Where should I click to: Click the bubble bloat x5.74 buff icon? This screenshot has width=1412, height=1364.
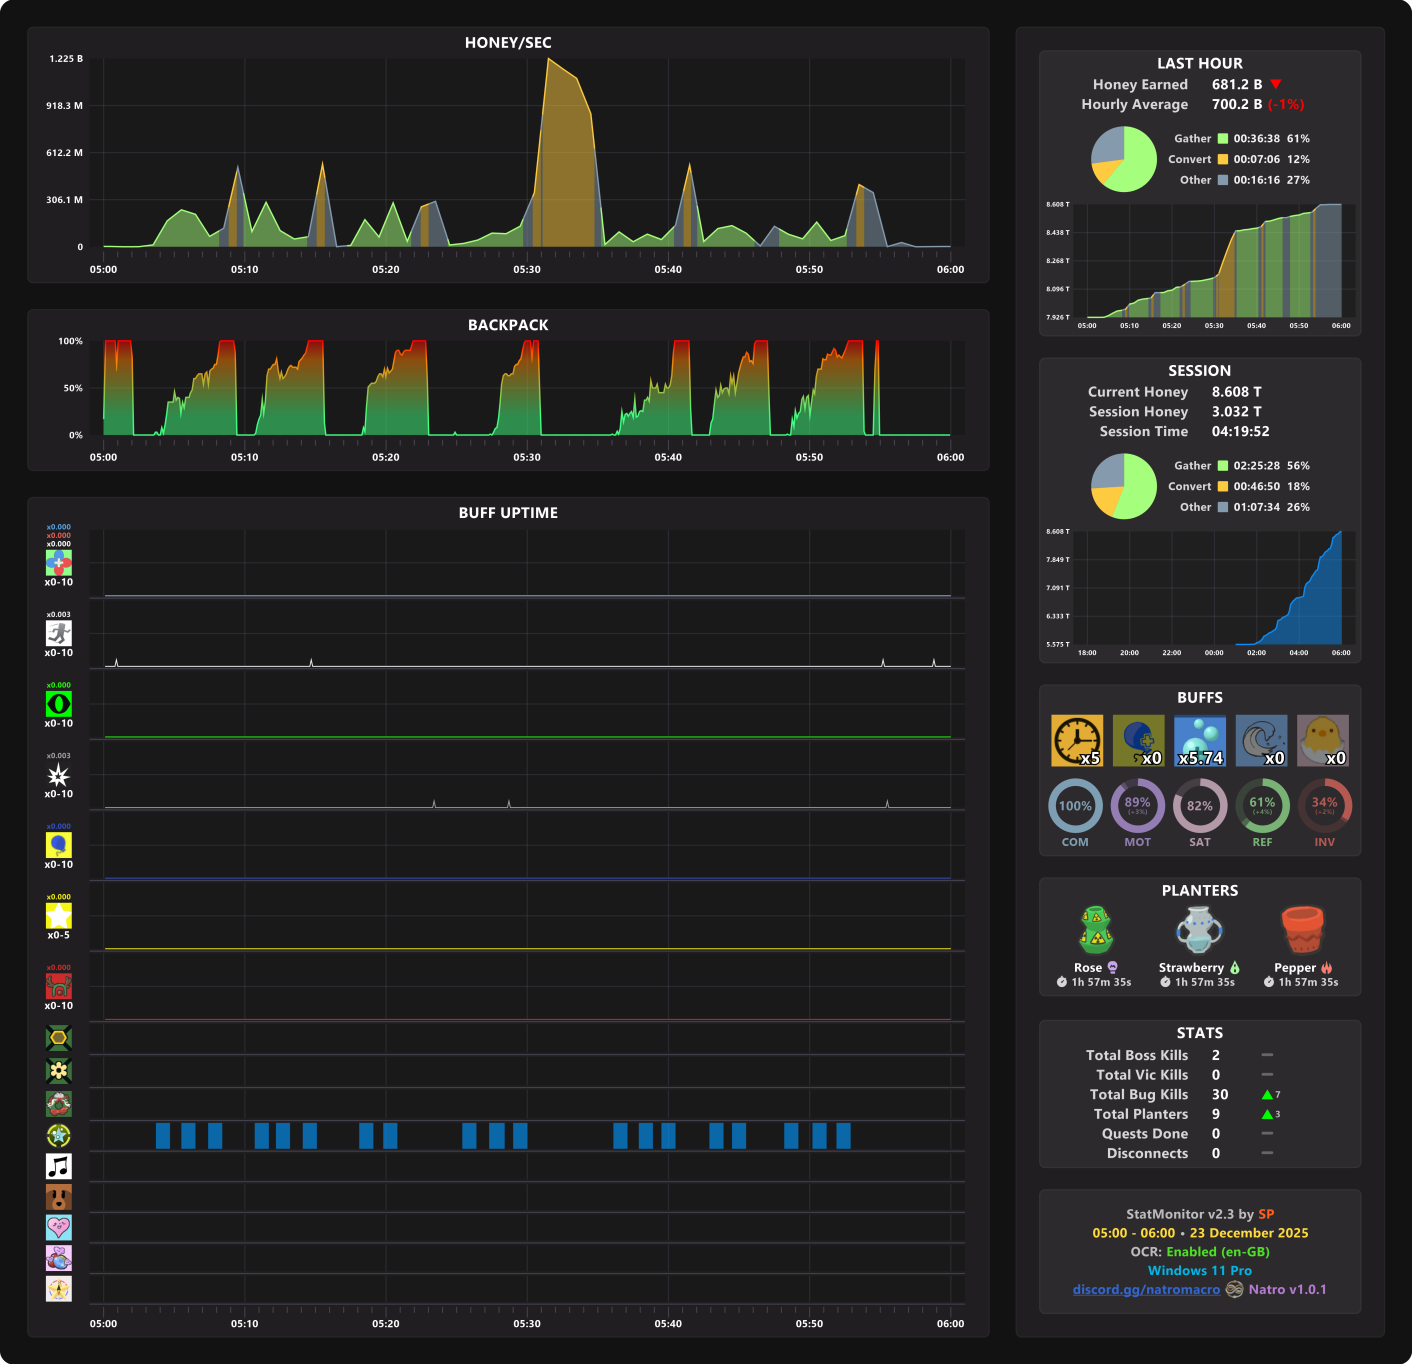point(1200,741)
